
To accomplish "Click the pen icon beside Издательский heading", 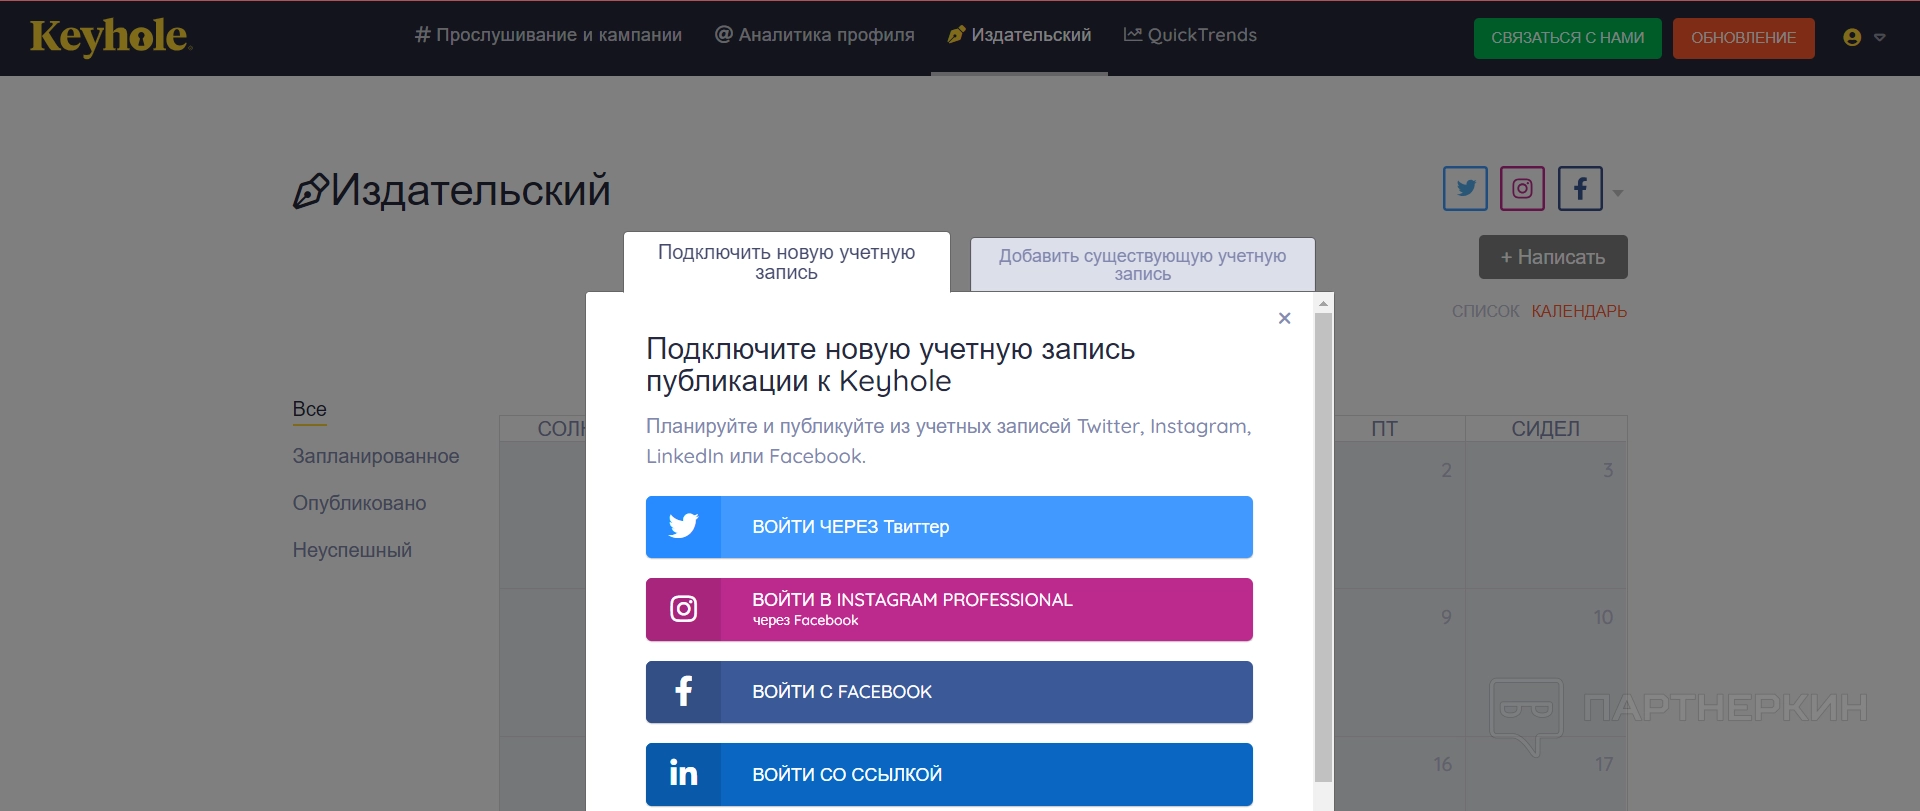I will pyautogui.click(x=310, y=191).
